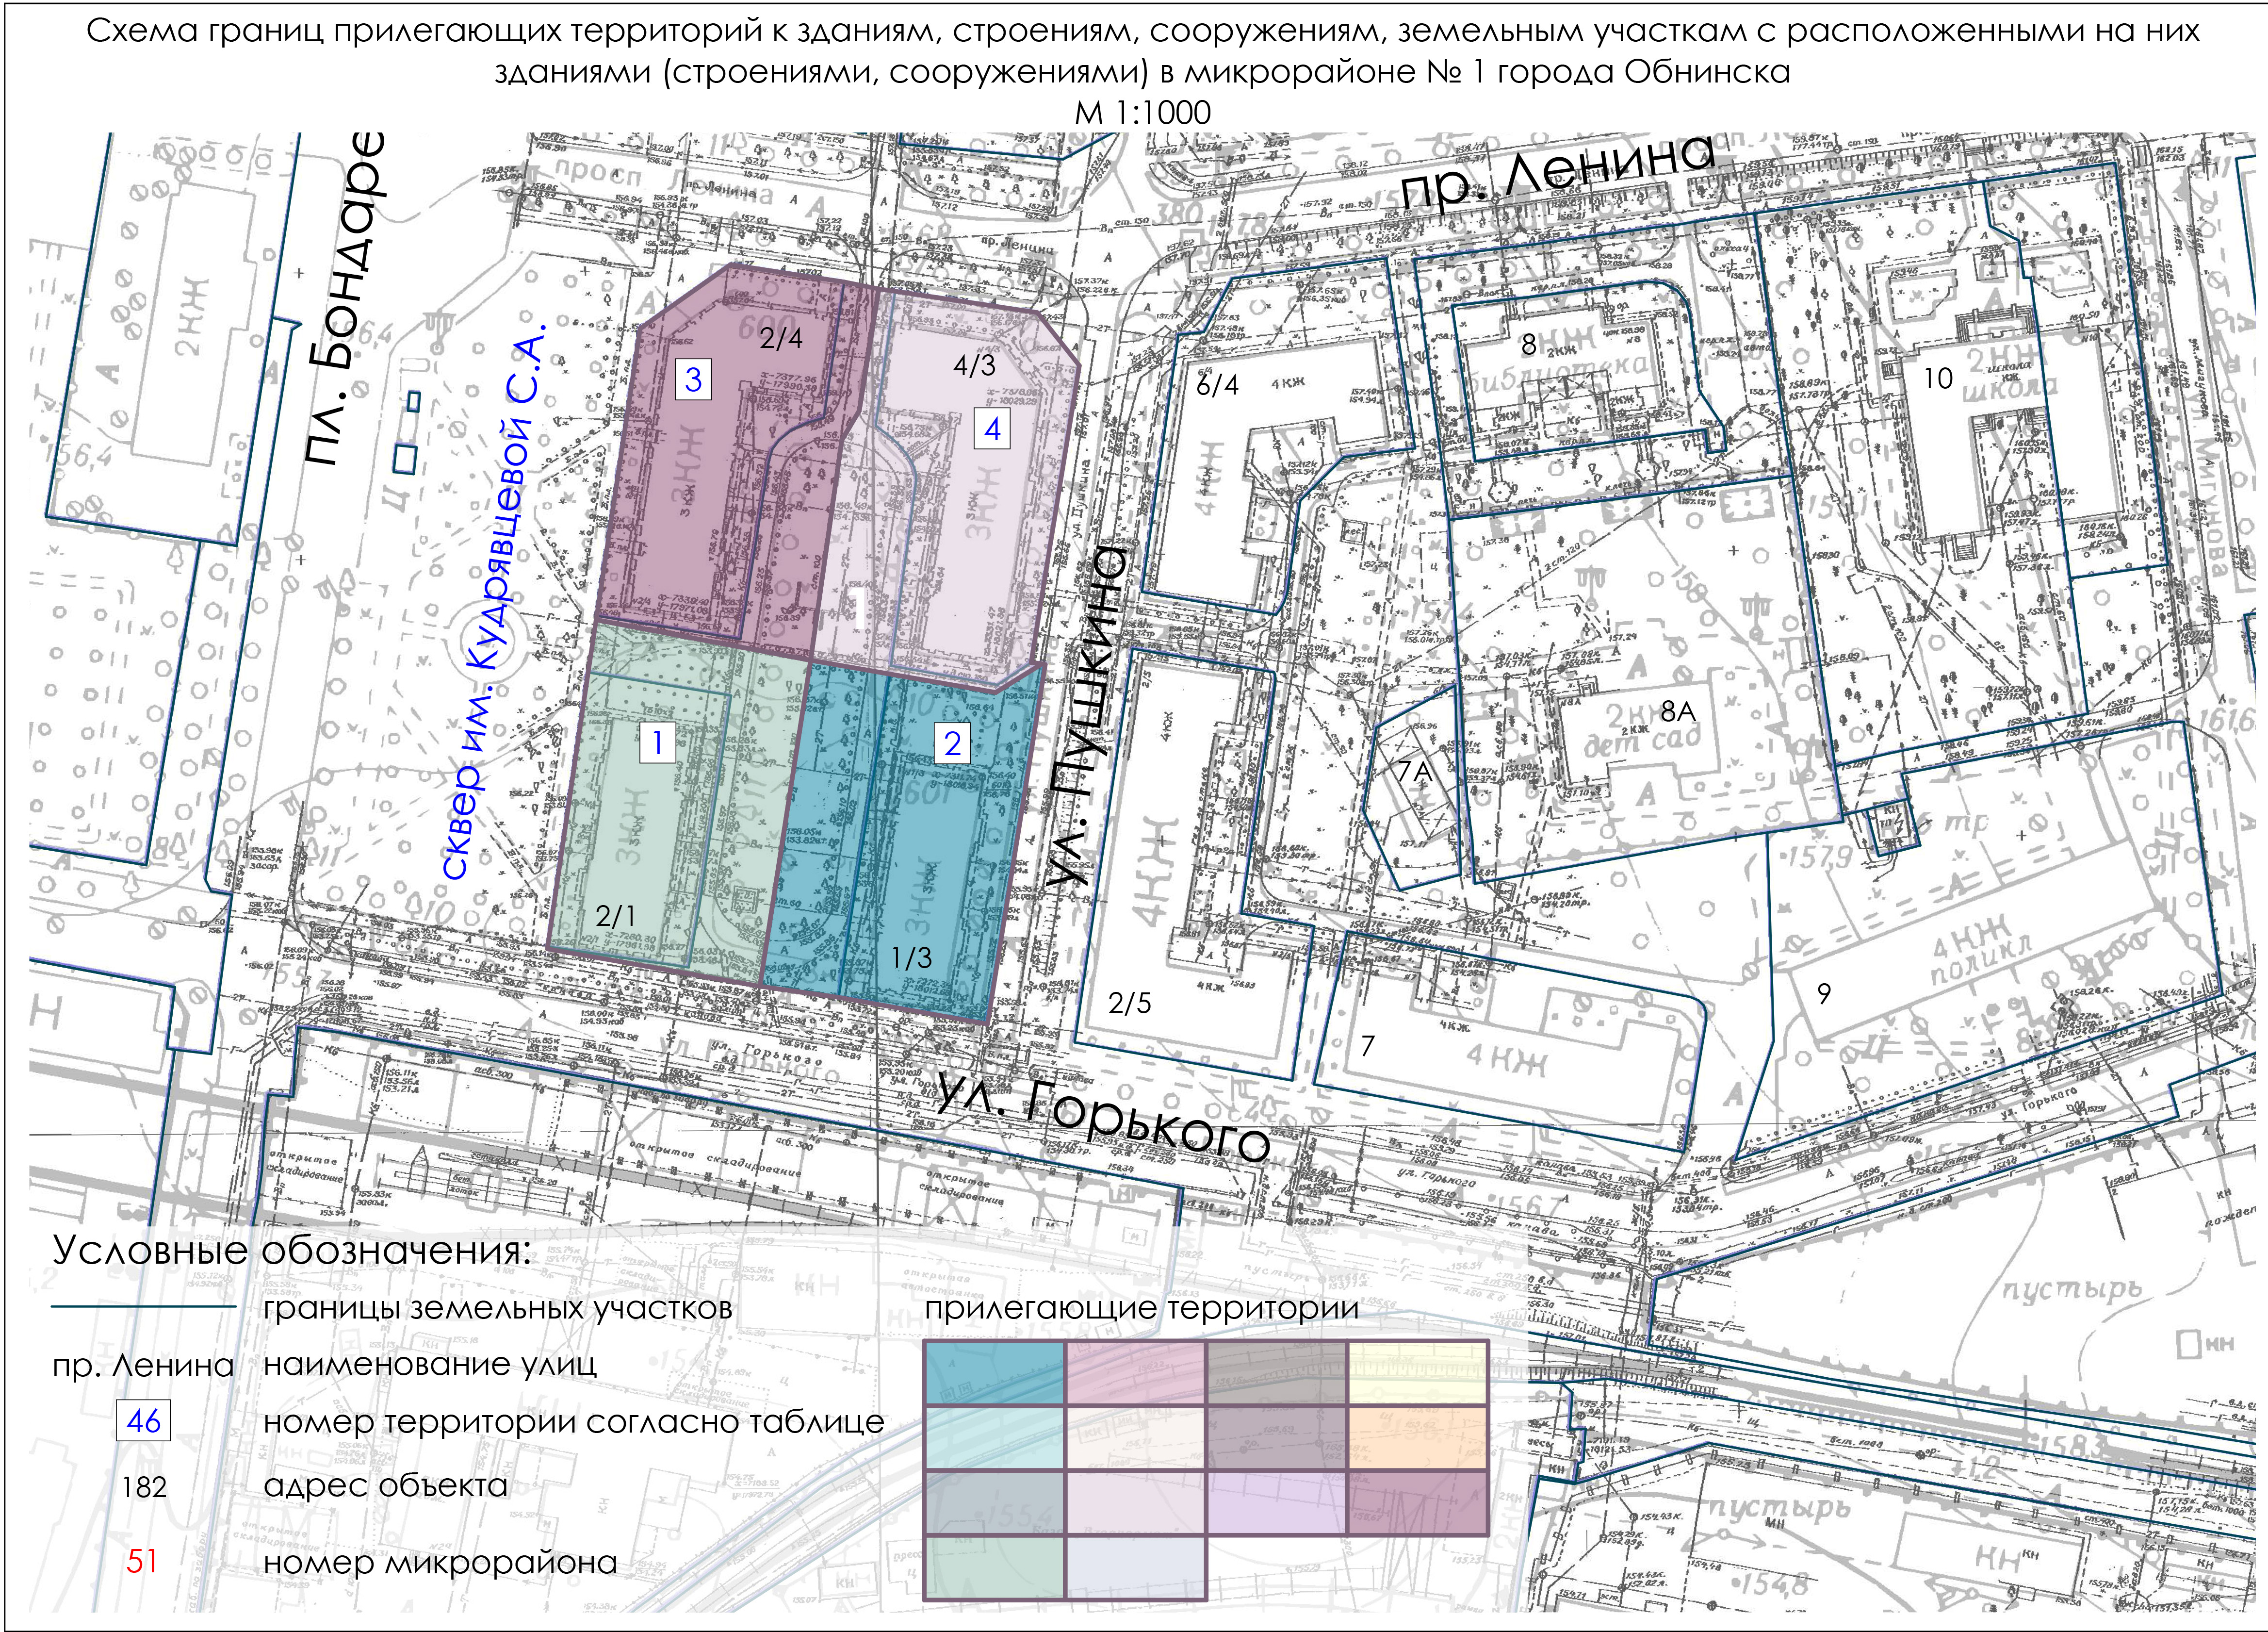This screenshot has height=1632, width=2268.
Task: Click the red microdistrict number 51
Action: [142, 1561]
